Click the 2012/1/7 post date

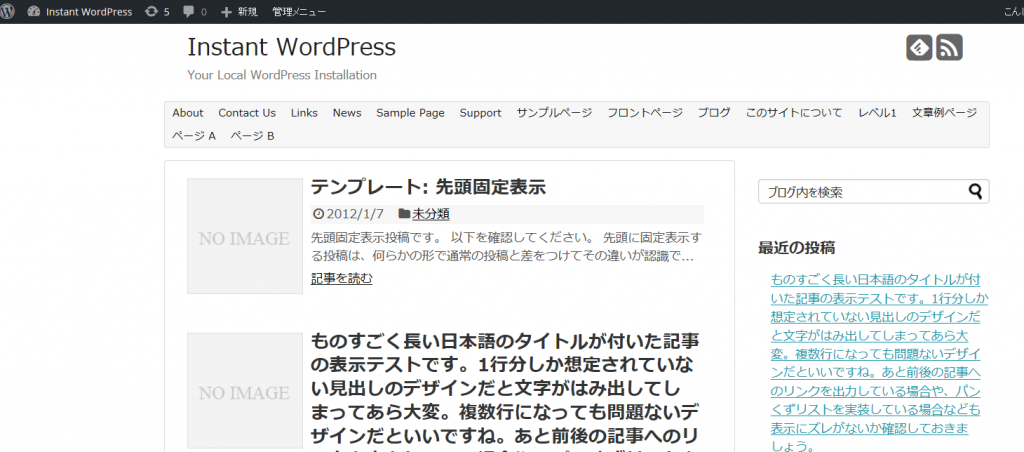point(355,214)
